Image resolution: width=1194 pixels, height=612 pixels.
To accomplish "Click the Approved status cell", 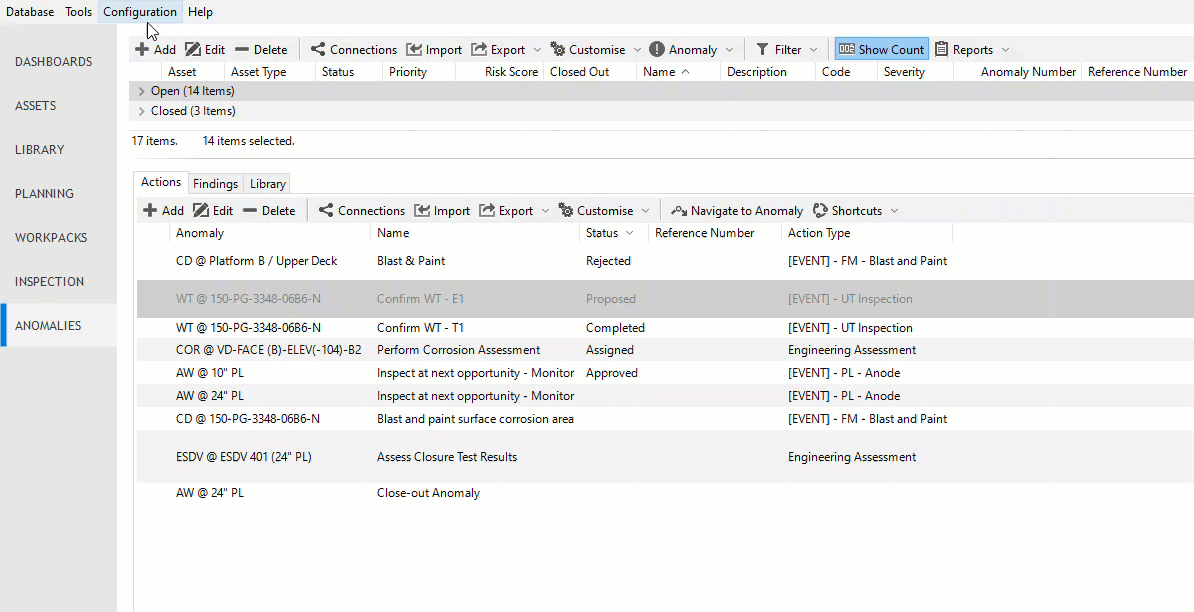I will [x=612, y=373].
